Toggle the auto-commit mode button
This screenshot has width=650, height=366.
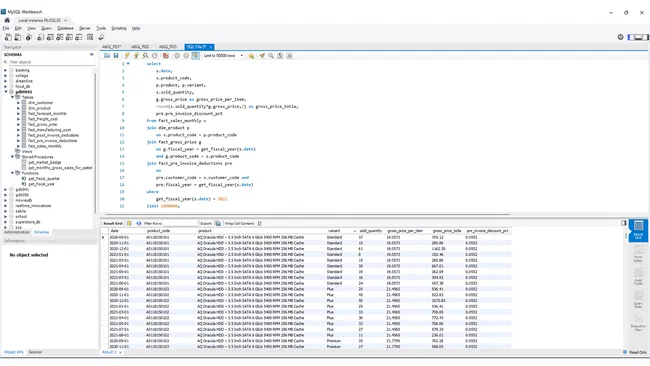[x=195, y=56]
